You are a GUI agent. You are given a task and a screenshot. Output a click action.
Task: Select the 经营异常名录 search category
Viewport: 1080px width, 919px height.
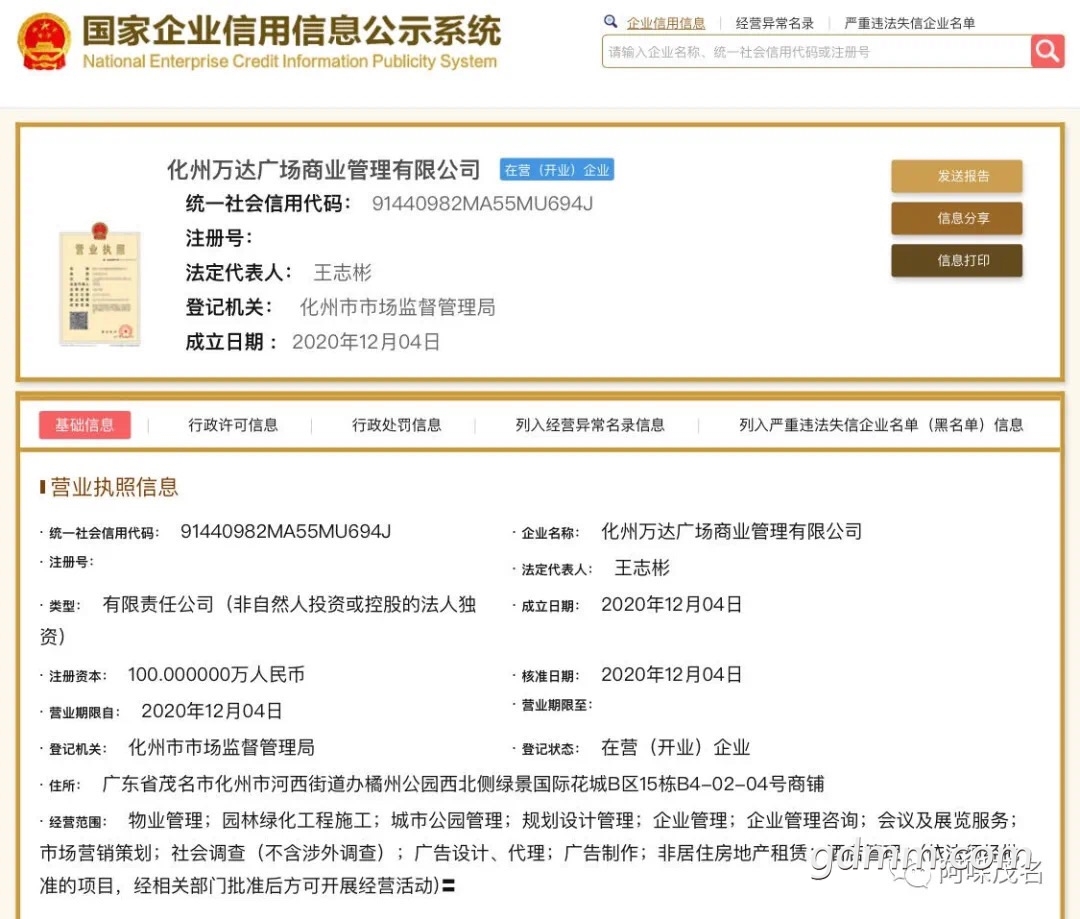774,23
